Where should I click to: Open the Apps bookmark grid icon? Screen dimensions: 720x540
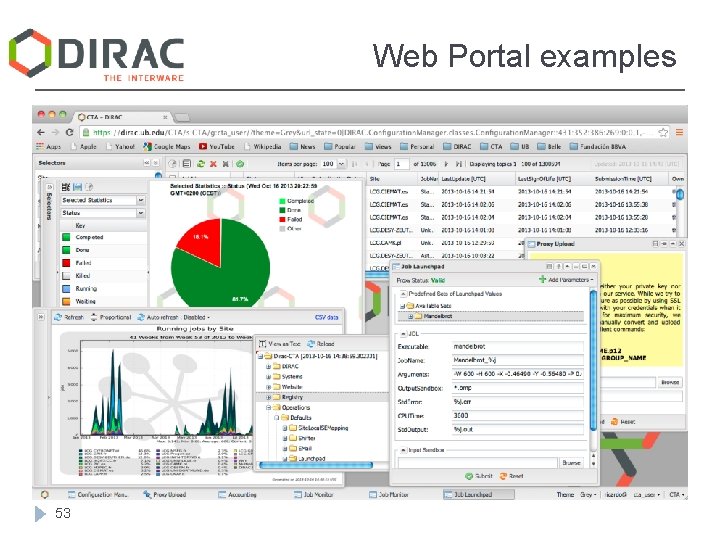tap(40, 146)
